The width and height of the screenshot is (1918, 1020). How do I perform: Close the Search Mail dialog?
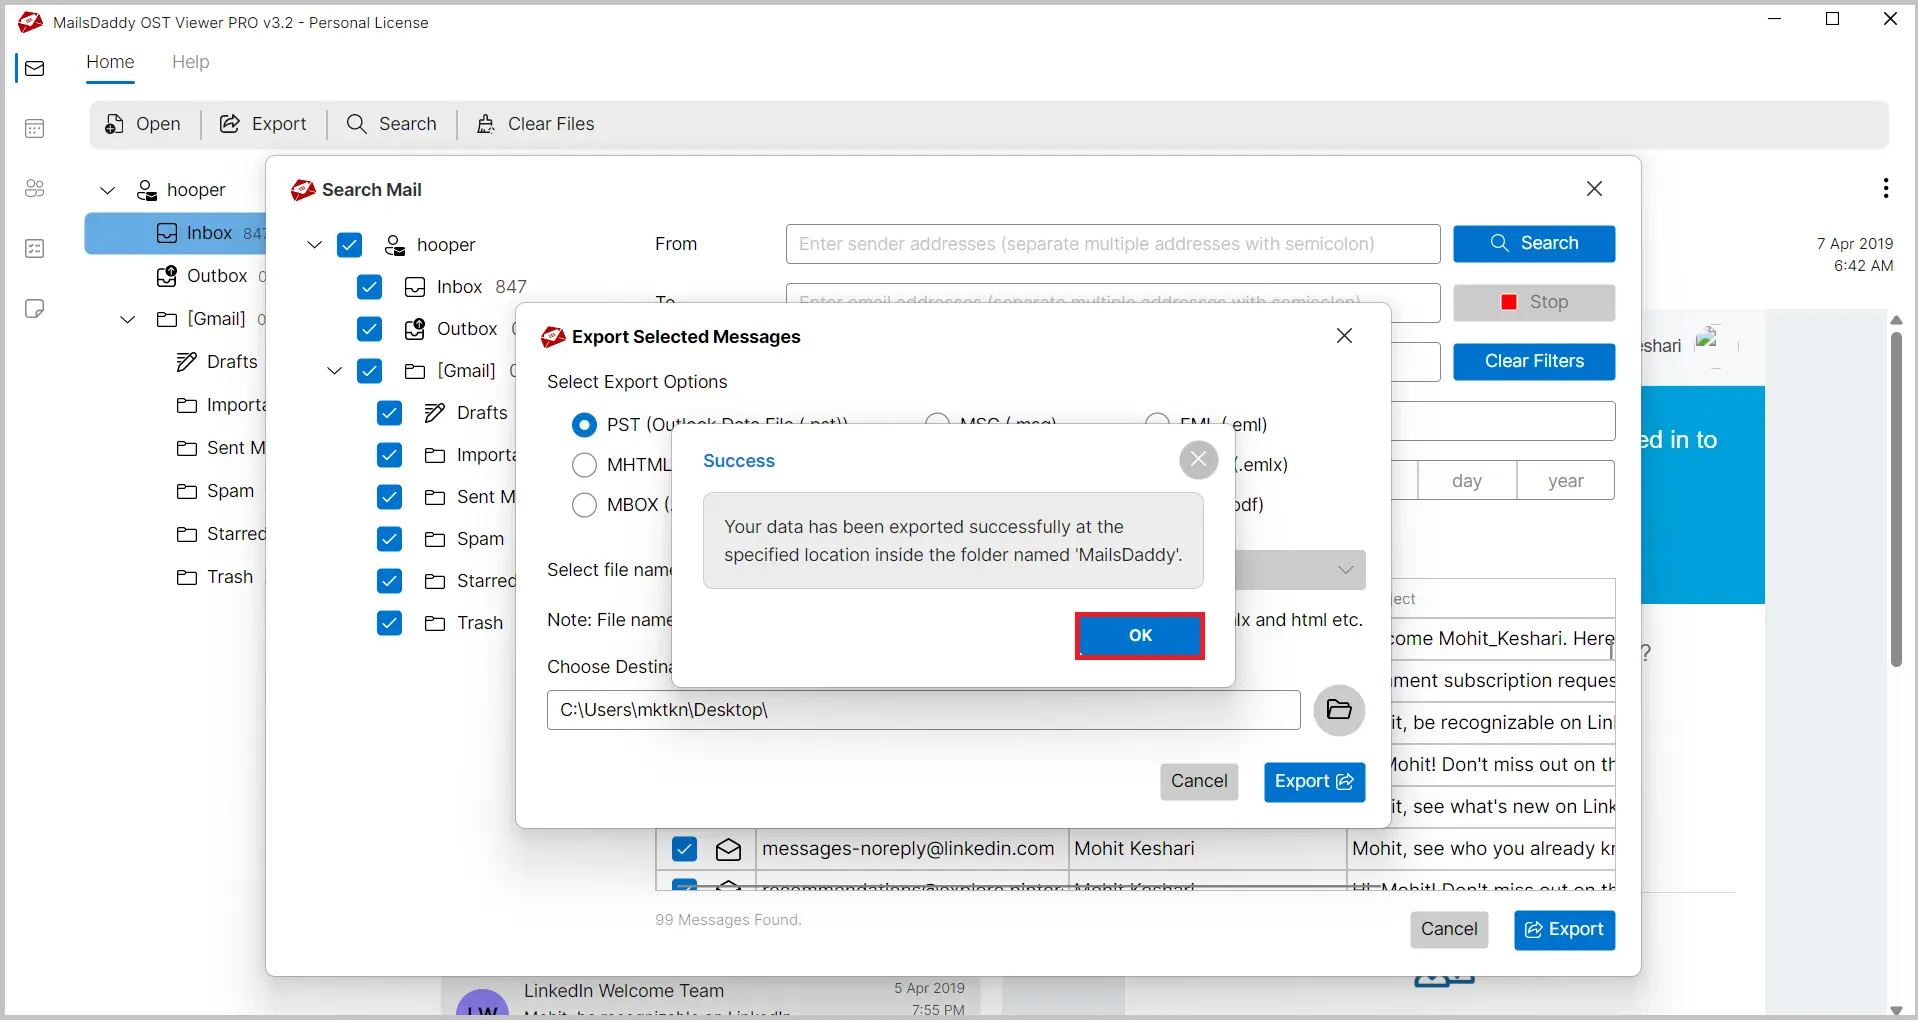1594,189
